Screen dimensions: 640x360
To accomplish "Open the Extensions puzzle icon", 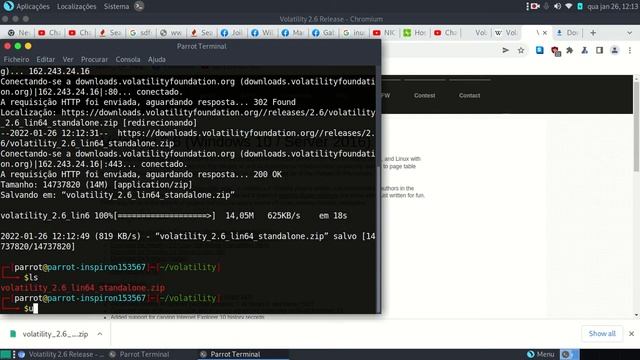I will click(570, 51).
